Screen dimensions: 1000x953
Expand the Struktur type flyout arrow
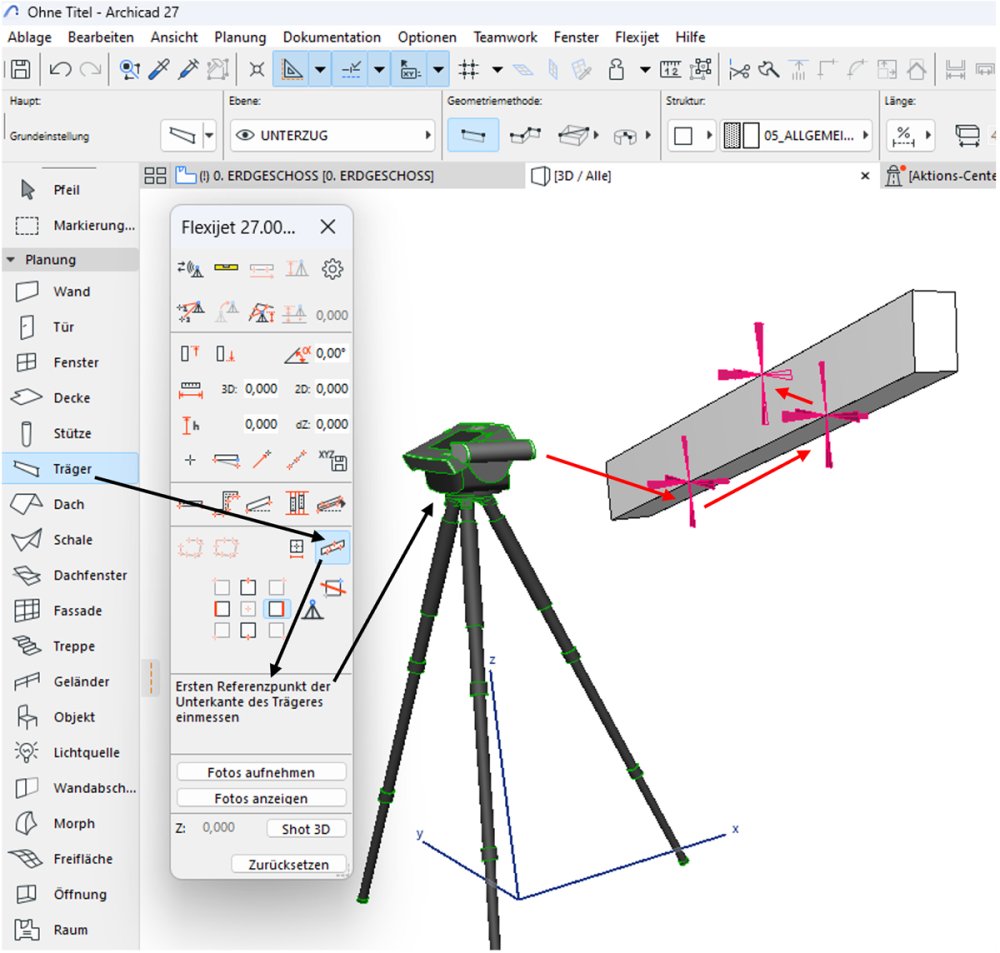709,135
